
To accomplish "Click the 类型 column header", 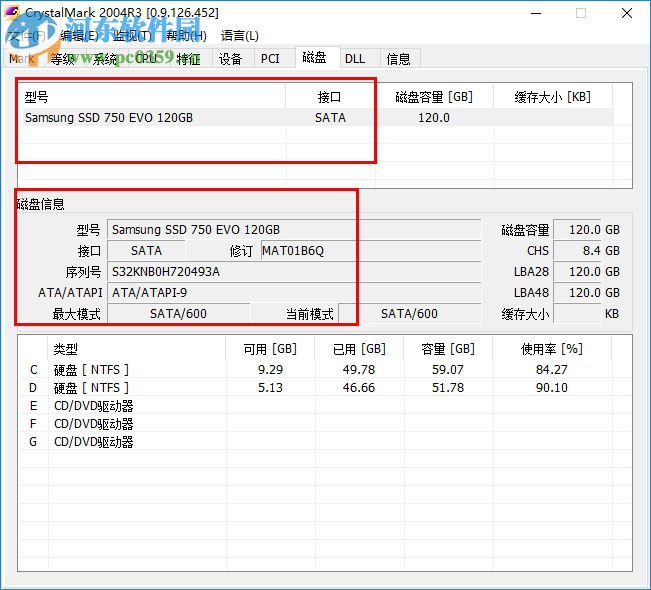I will (137, 349).
